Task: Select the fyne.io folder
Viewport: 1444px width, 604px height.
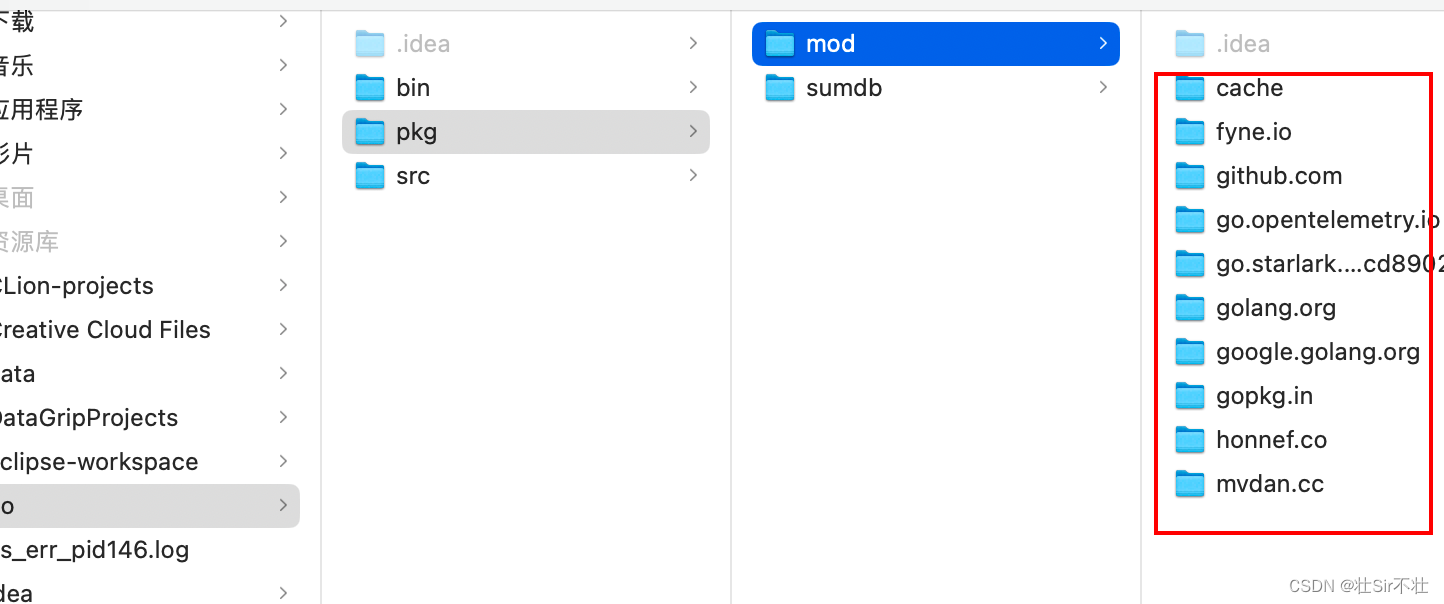Action: [1253, 131]
